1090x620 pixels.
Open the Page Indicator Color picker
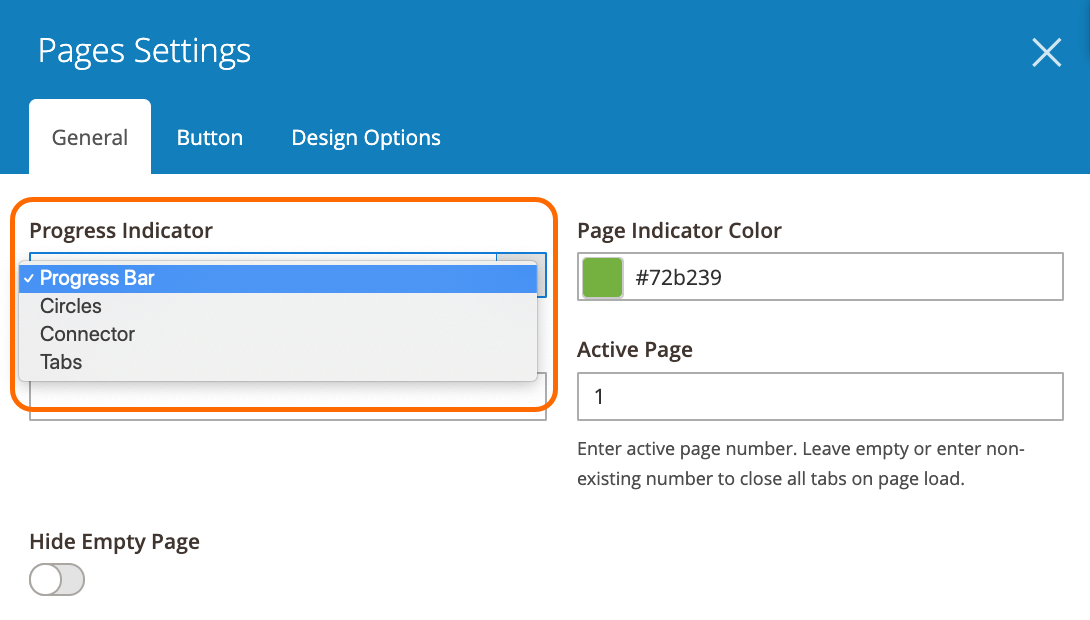pyautogui.click(x=601, y=276)
